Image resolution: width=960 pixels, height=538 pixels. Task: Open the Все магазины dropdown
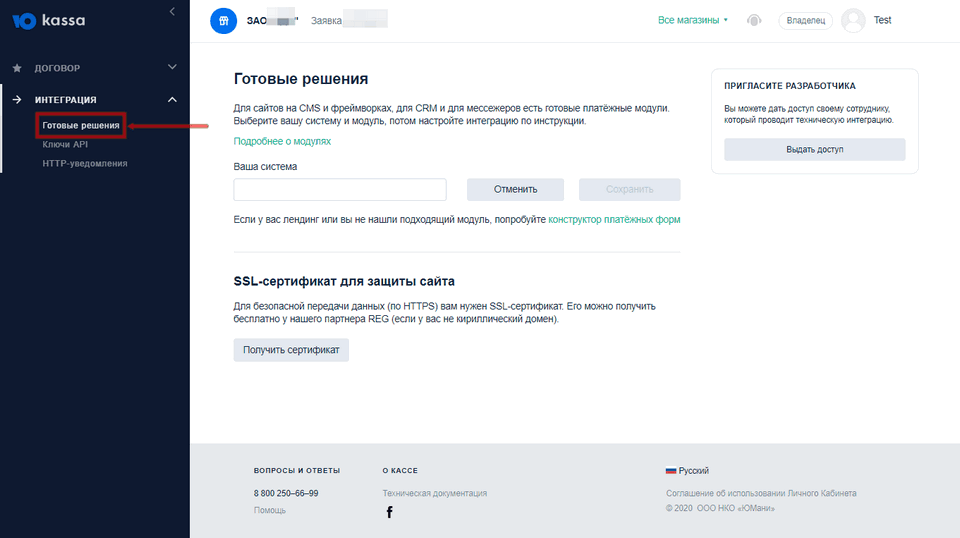[693, 20]
